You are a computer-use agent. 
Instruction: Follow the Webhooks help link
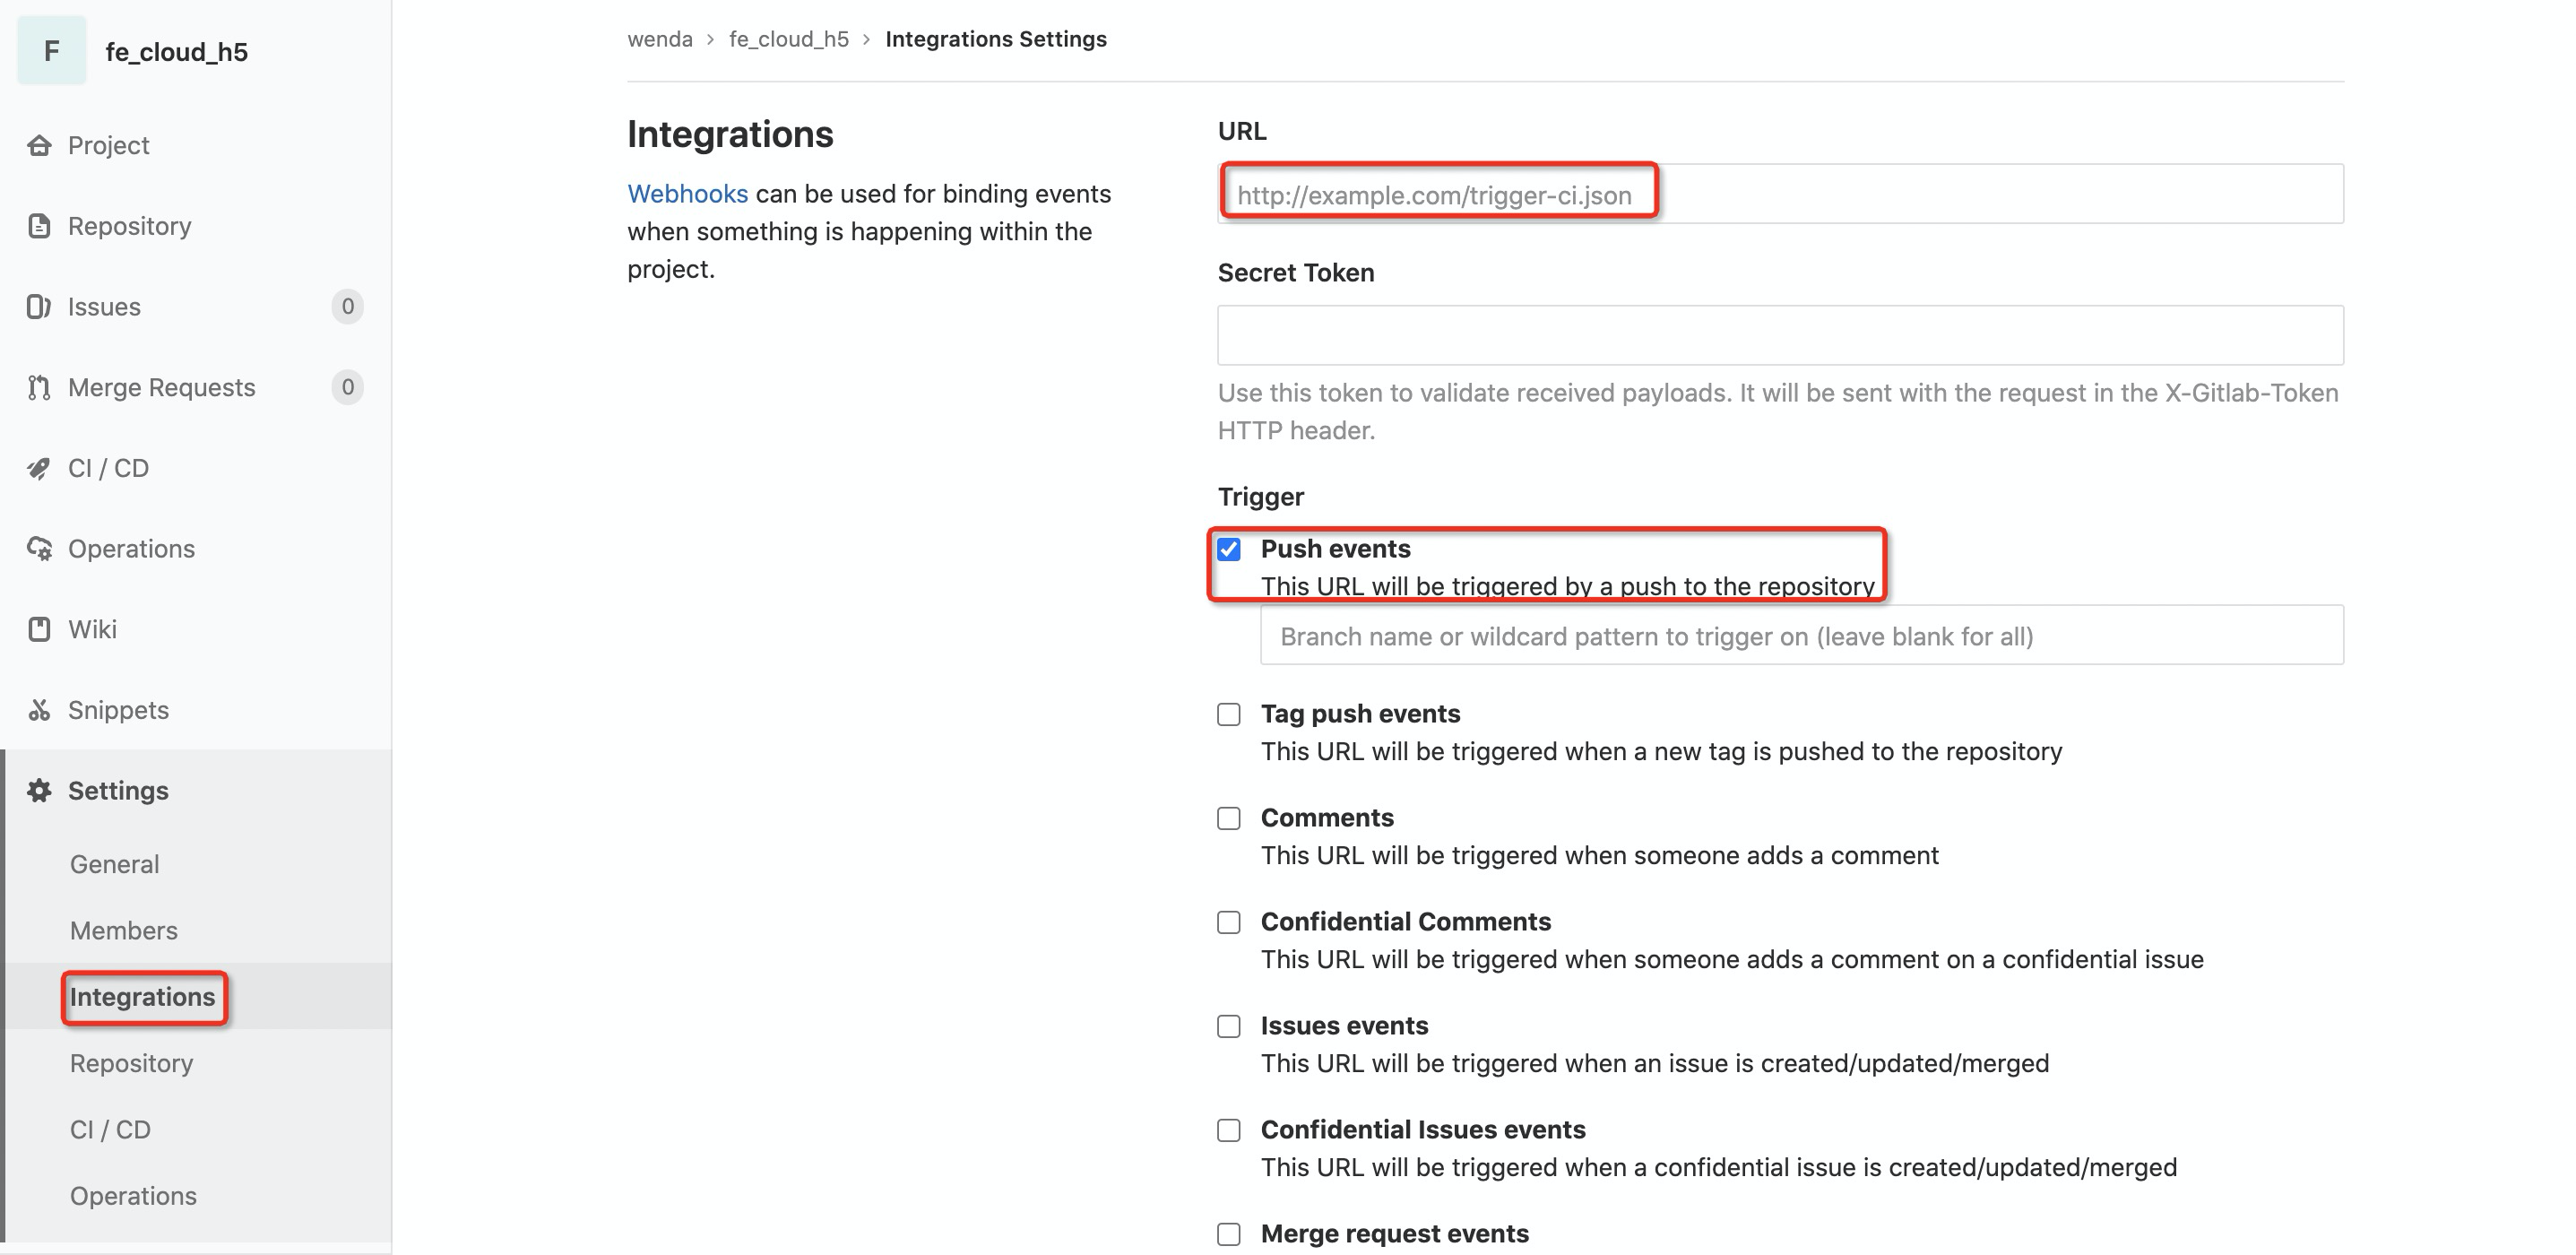tap(687, 194)
